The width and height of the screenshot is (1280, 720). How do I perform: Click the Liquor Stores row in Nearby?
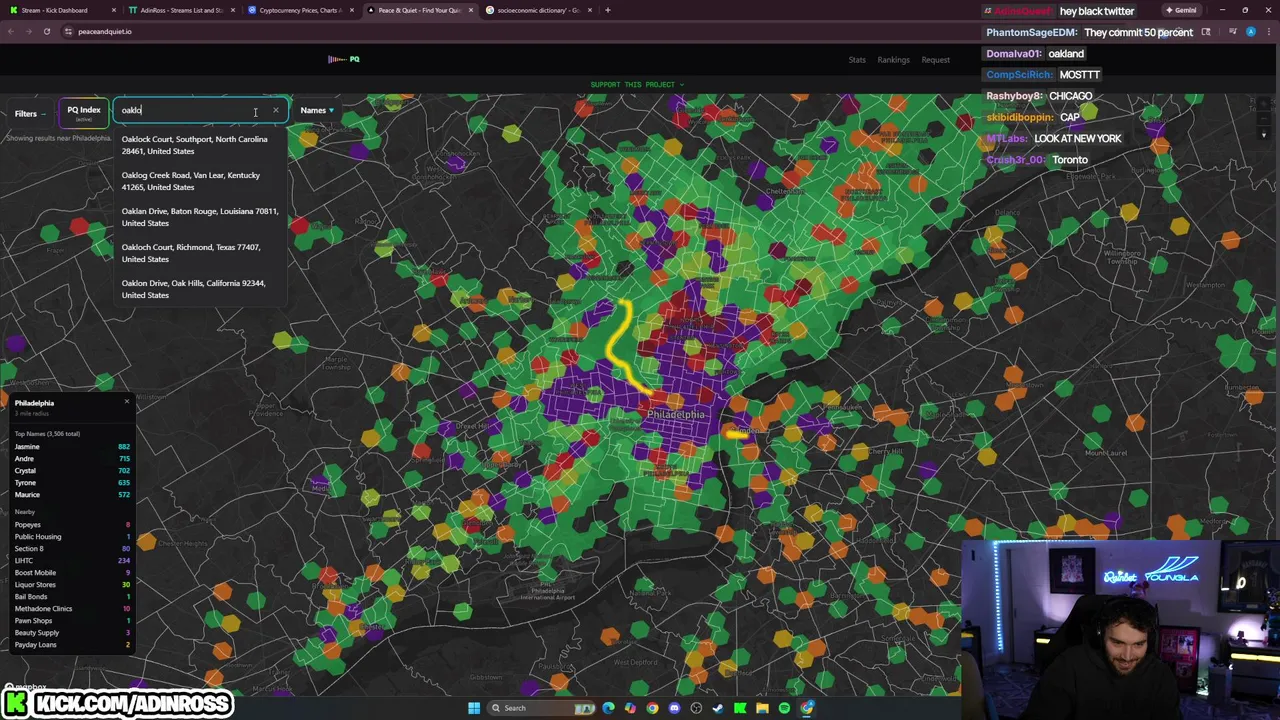pos(72,585)
